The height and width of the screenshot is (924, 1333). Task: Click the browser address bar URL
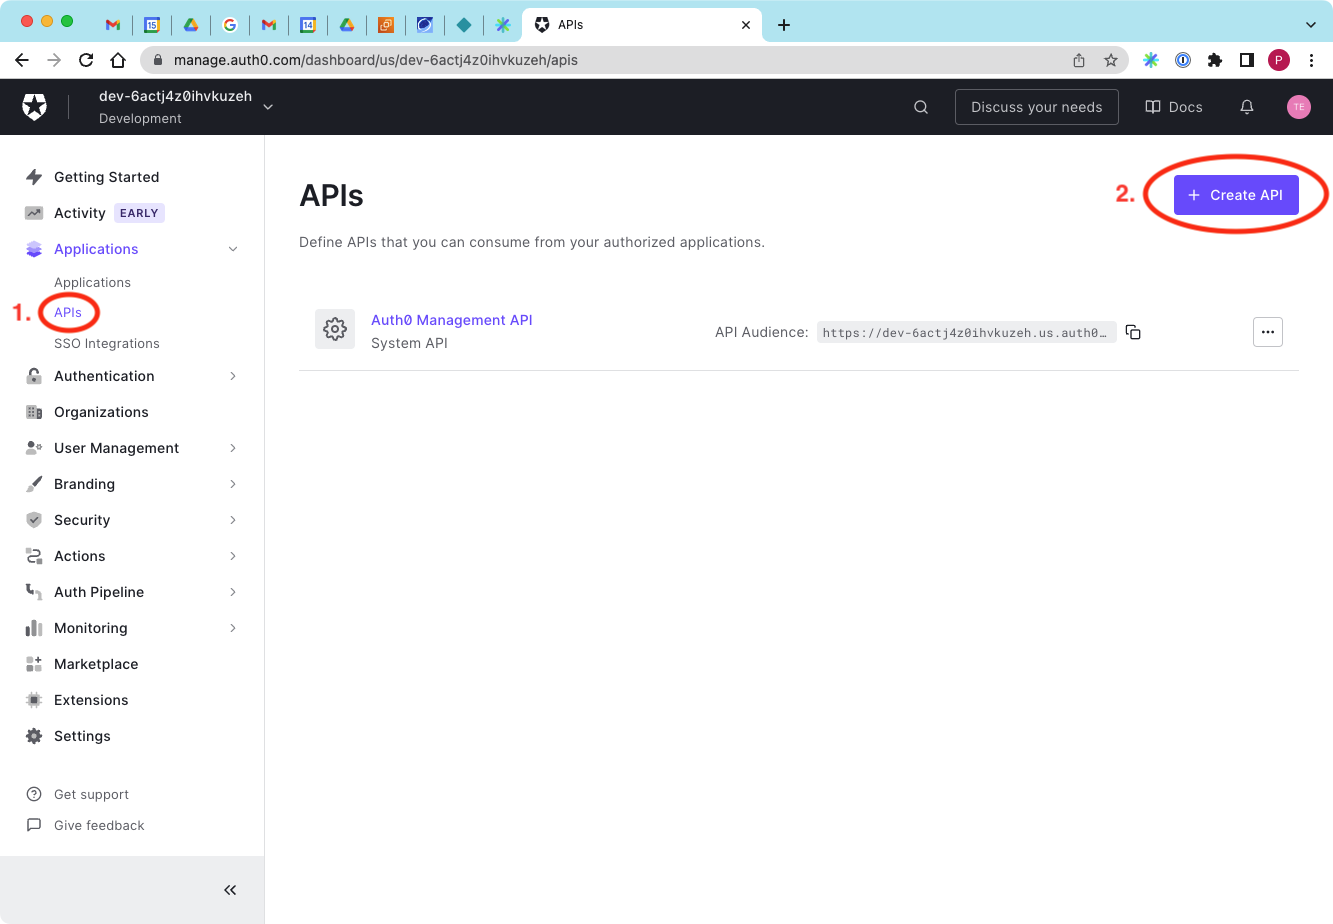pos(376,60)
